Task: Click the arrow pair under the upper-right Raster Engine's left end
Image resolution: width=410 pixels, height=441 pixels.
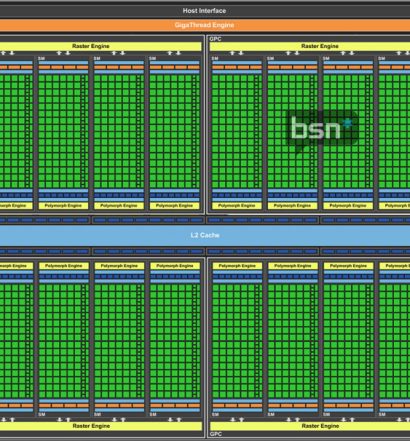Action: (237, 53)
